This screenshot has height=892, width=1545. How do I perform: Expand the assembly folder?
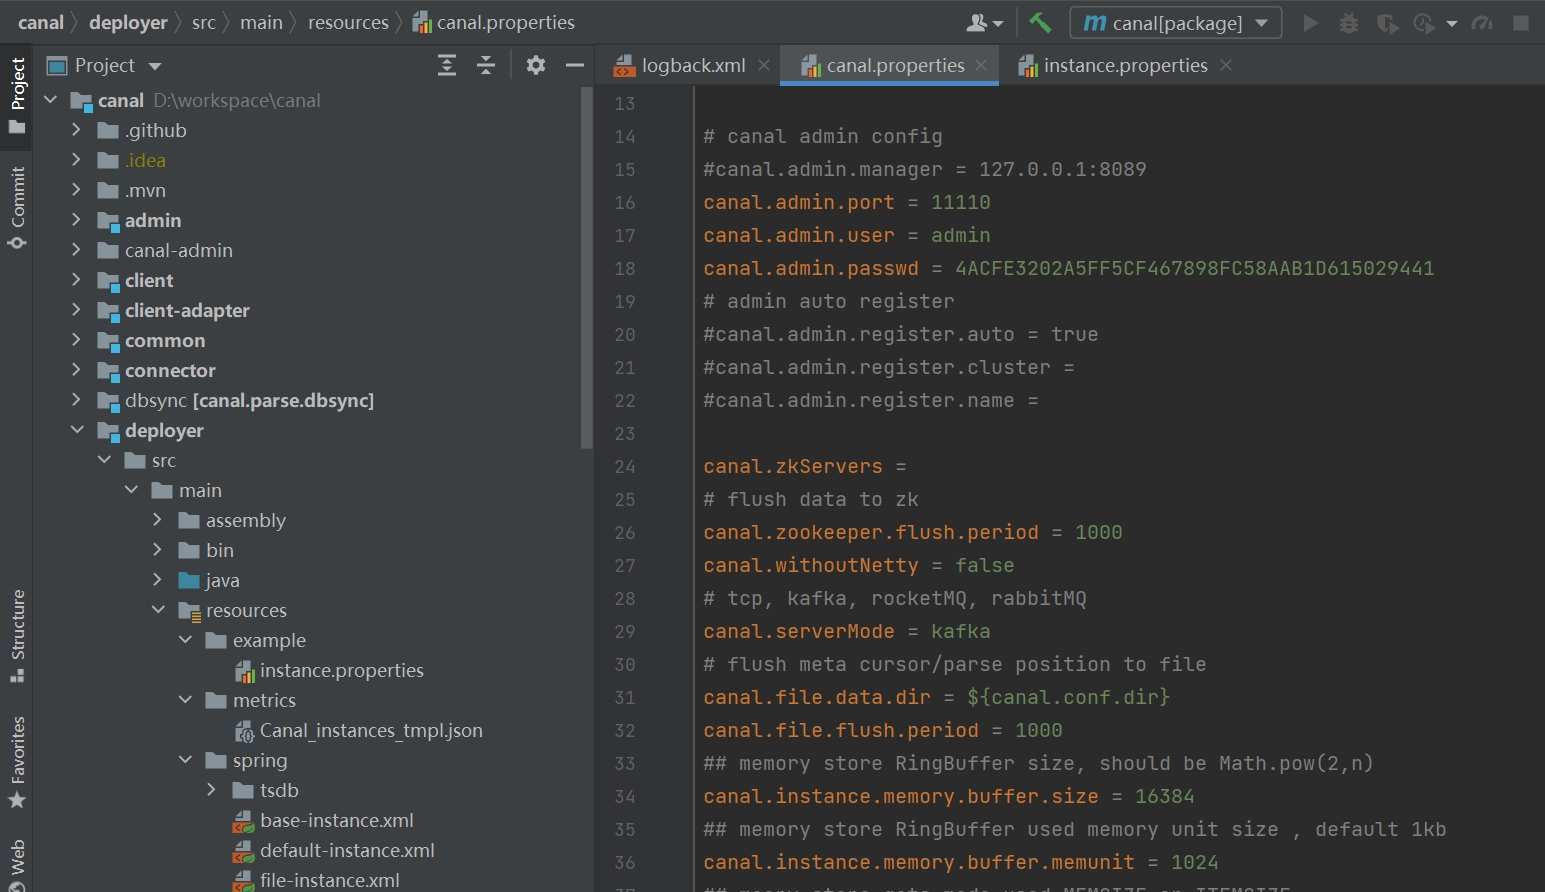coord(157,520)
